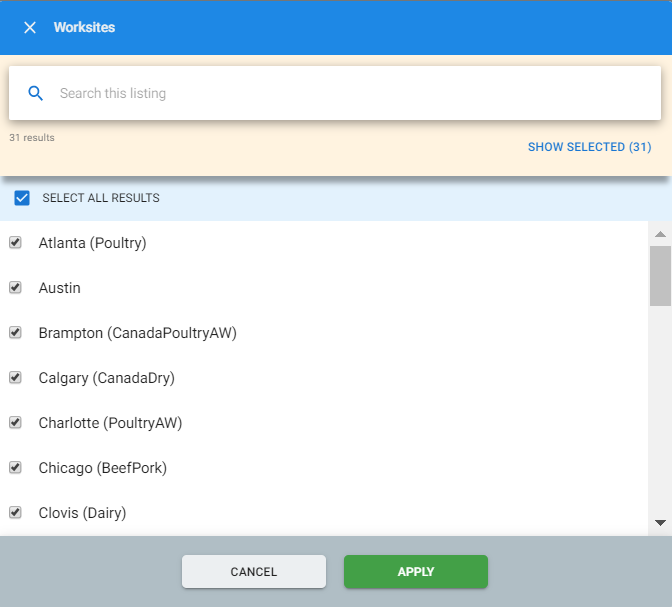Close the Worksites dialog with X icon
Image resolution: width=672 pixels, height=607 pixels.
point(30,28)
